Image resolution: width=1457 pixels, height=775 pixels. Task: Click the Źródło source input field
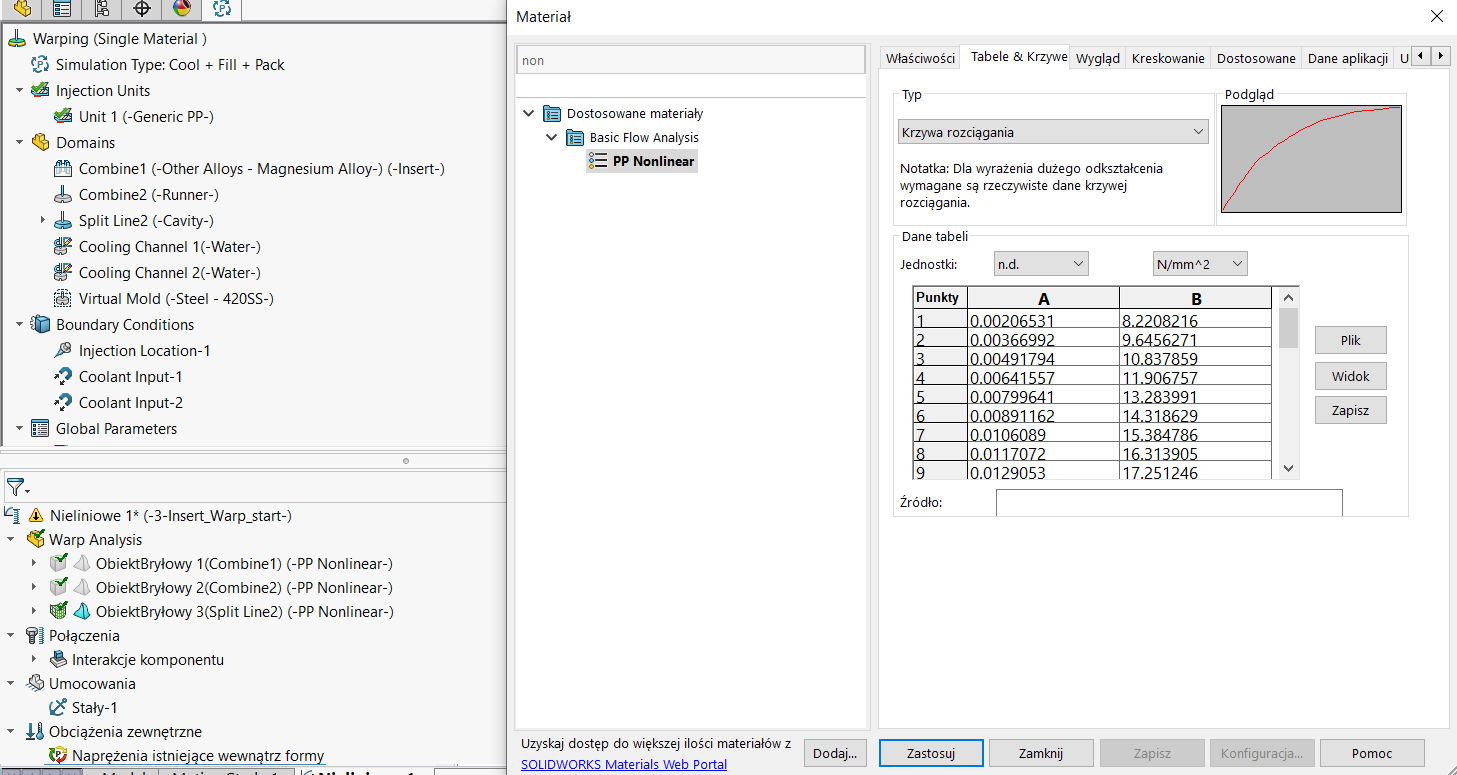click(1168, 503)
